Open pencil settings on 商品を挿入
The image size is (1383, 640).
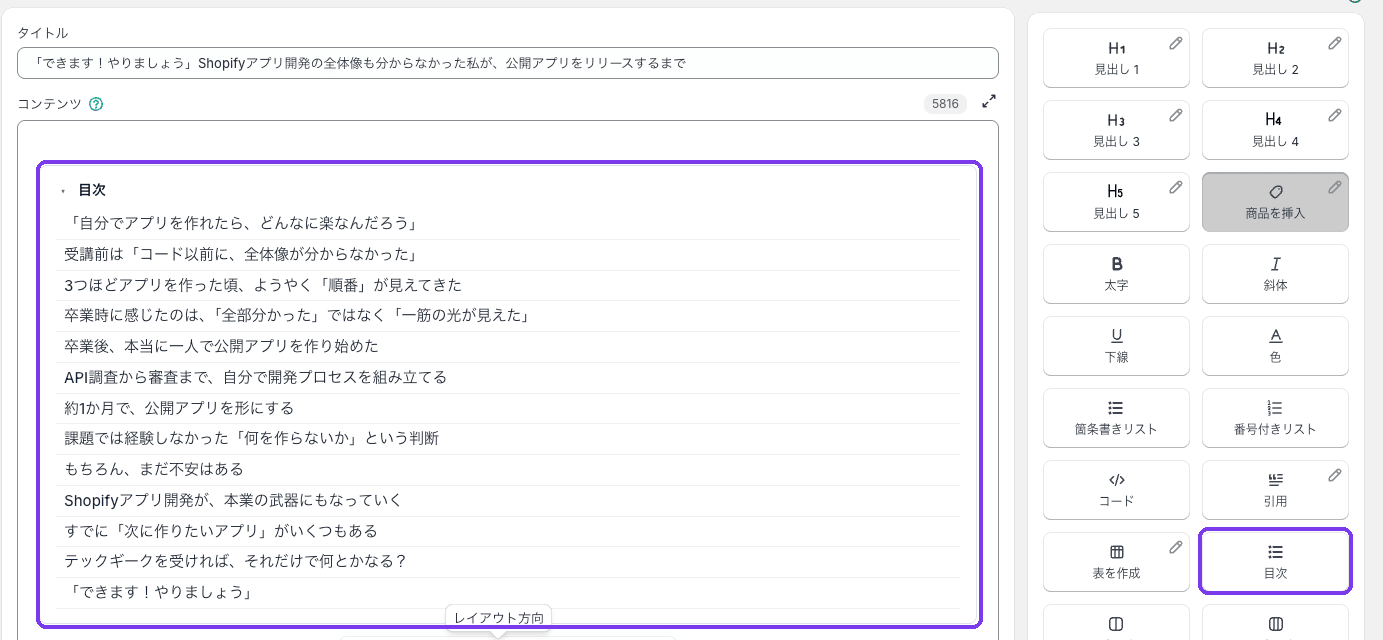coord(1335,187)
